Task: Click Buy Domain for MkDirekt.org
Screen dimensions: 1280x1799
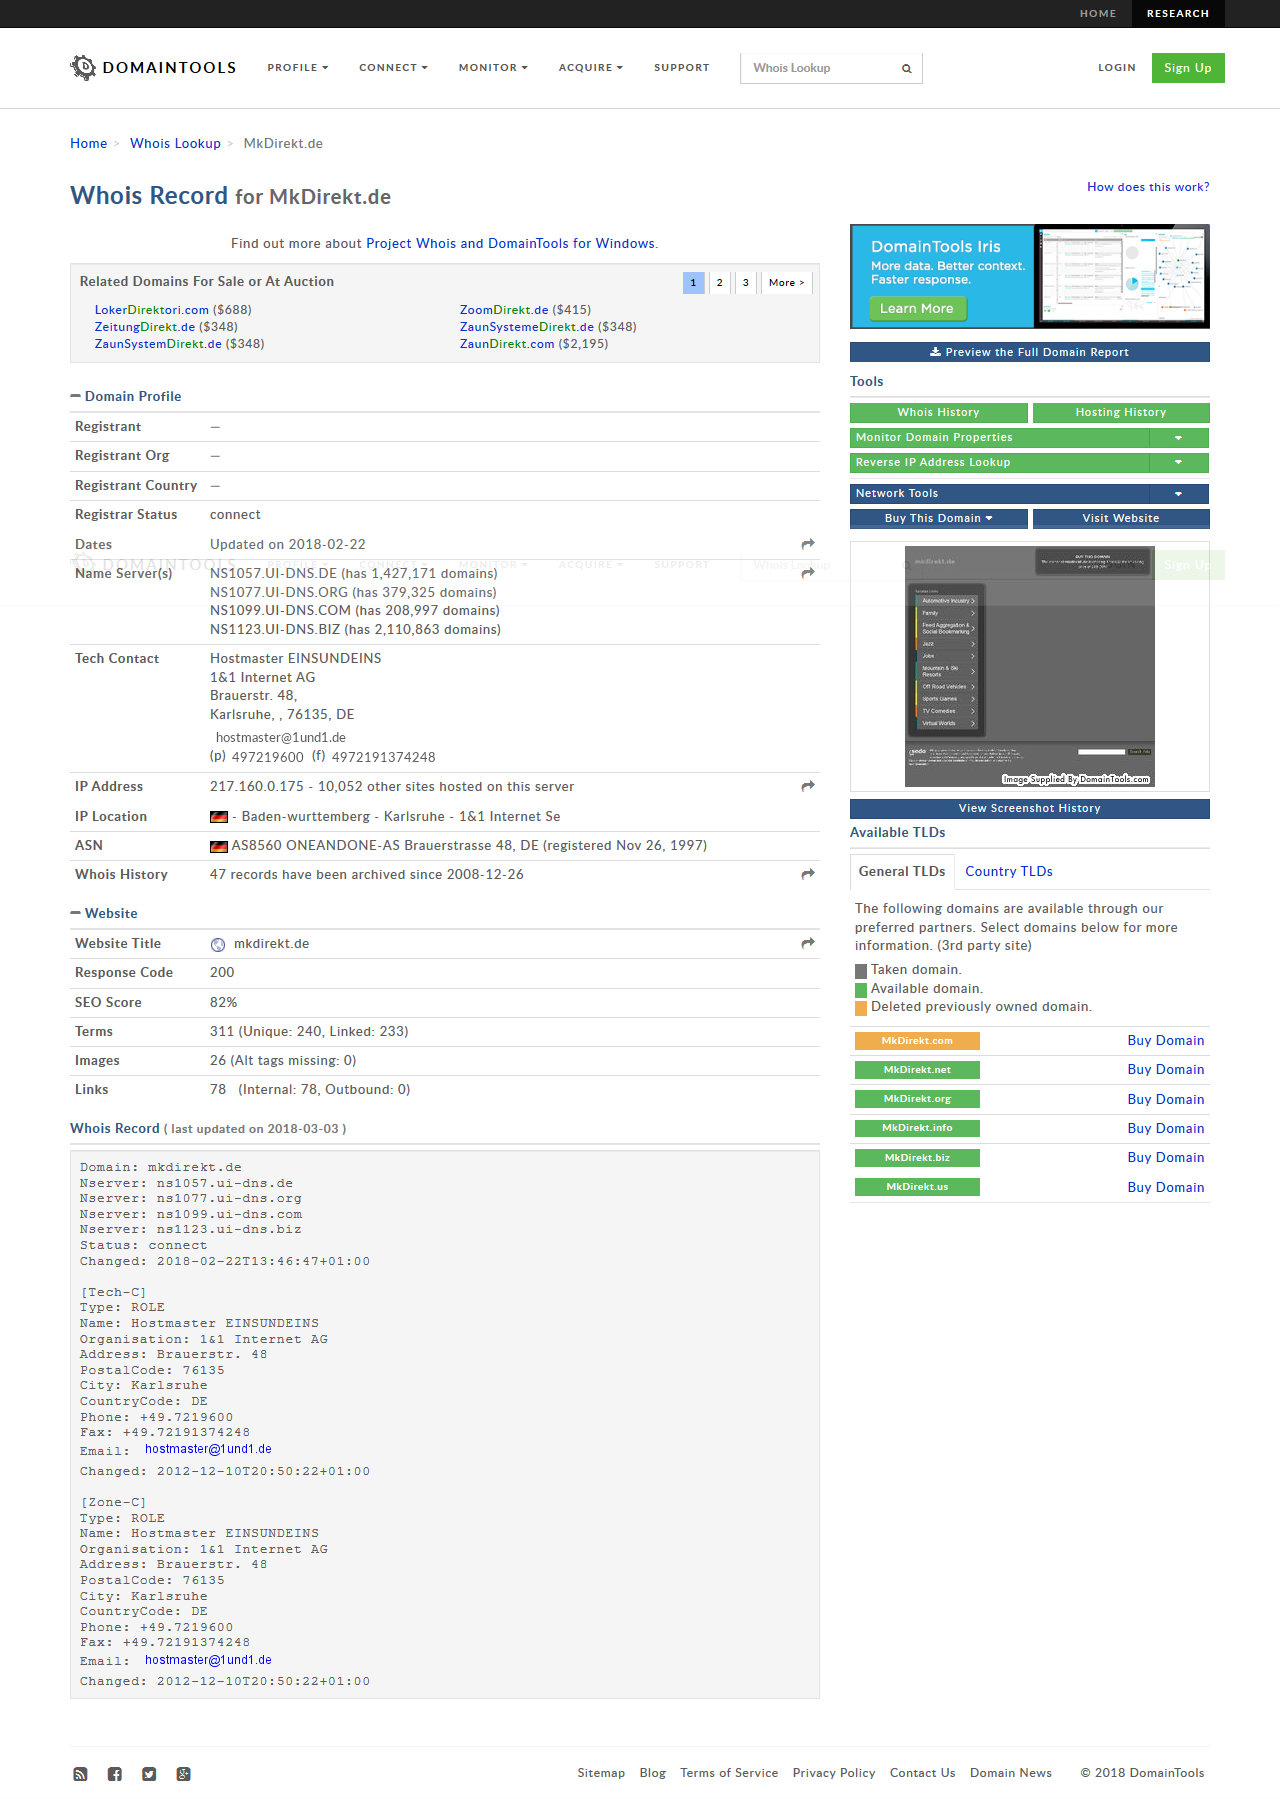Action: pos(1166,1099)
